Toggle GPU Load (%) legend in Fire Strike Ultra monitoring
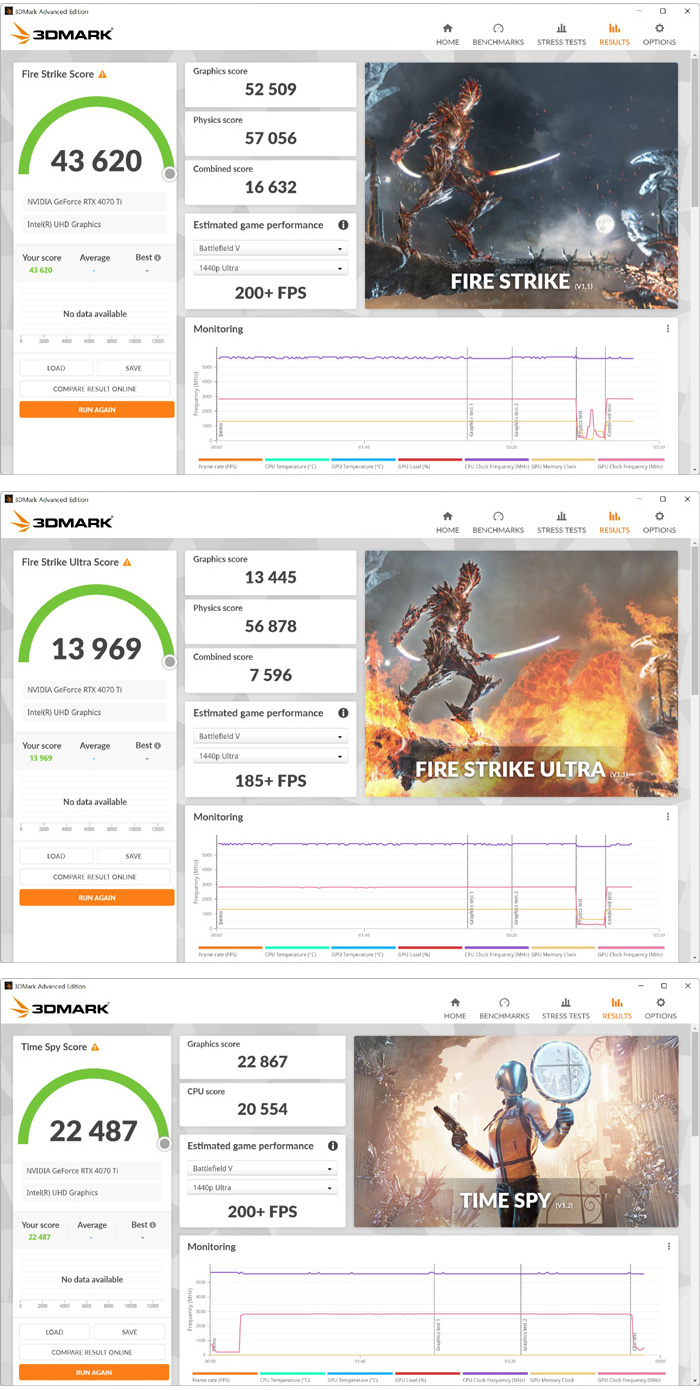The width and height of the screenshot is (700, 1390). click(x=430, y=952)
